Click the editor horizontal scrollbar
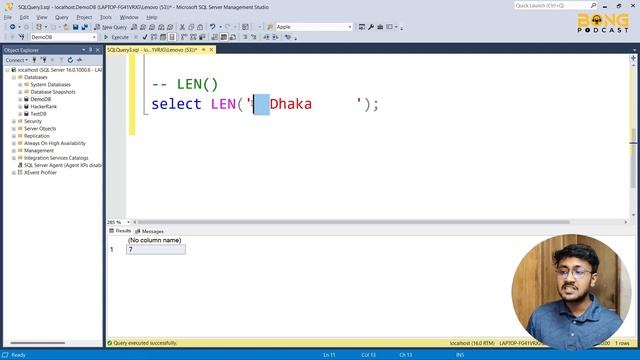 click(x=353, y=222)
